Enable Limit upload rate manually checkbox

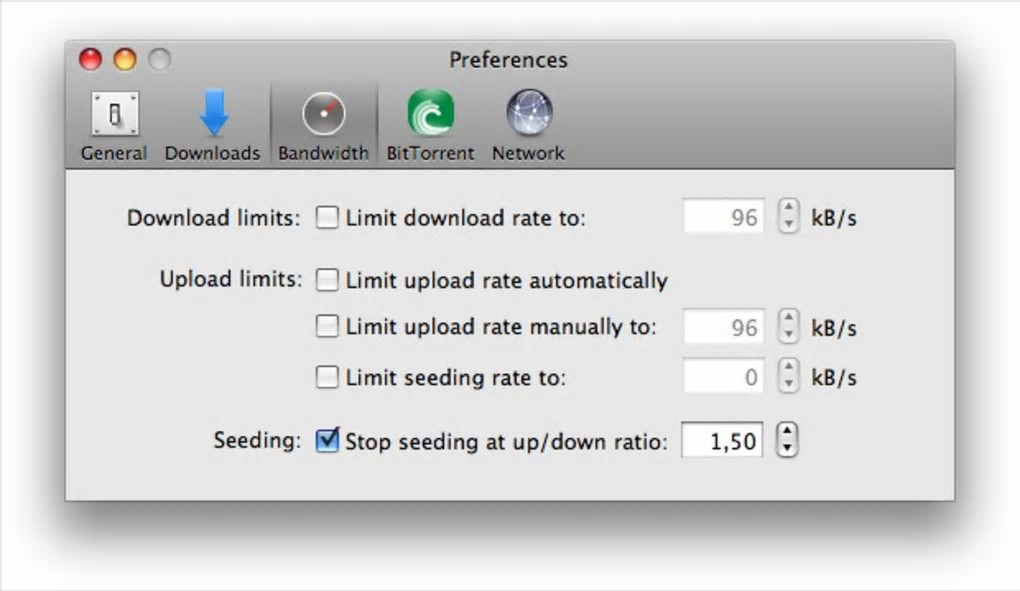(327, 326)
